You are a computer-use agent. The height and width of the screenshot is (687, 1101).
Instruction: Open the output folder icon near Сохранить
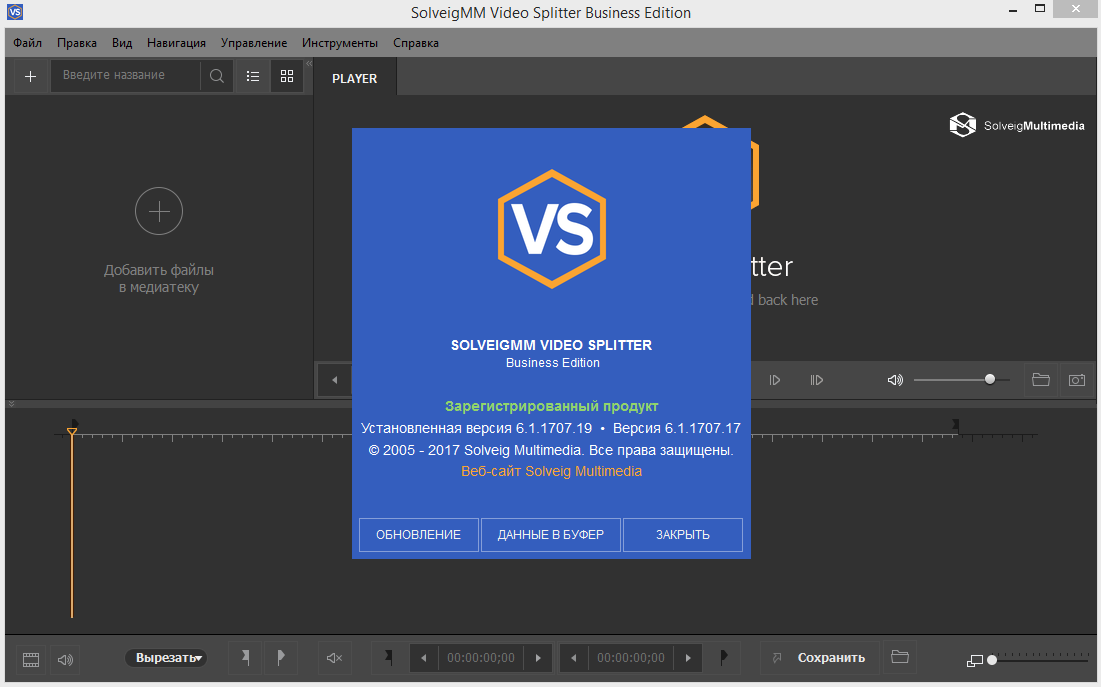[x=899, y=658]
